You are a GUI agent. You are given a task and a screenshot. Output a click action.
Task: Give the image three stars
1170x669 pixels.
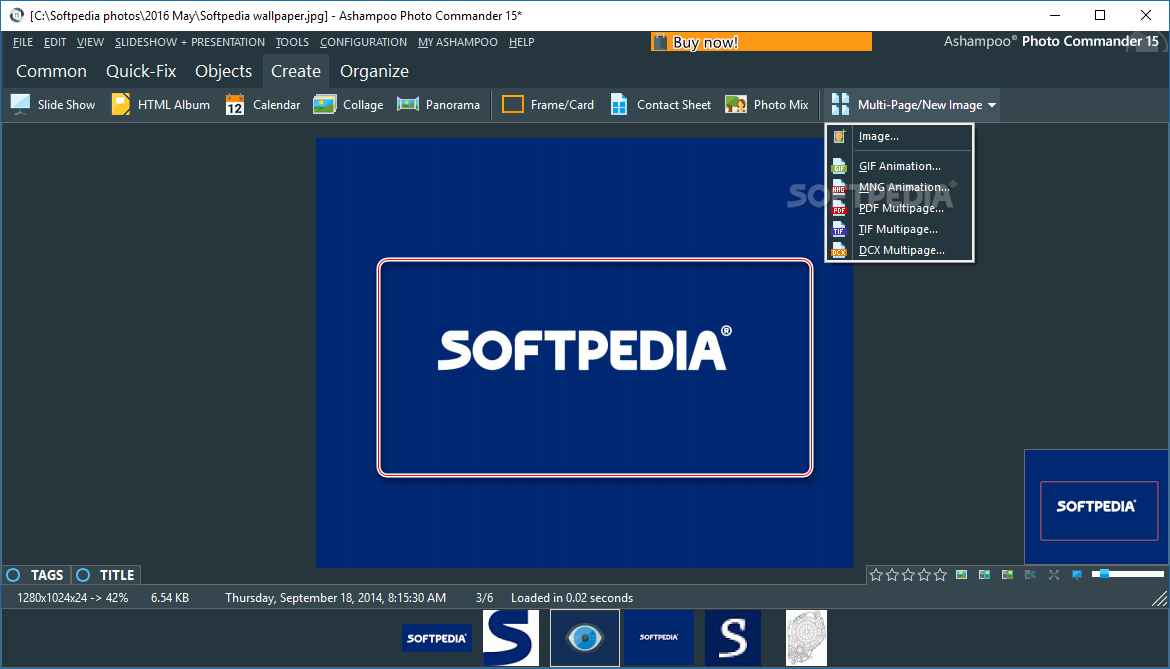[908, 574]
